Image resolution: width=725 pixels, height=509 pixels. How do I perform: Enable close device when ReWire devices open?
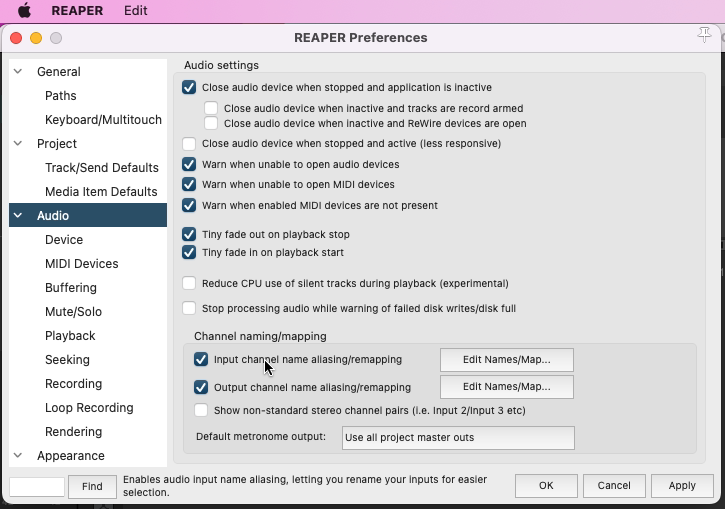coord(211,123)
